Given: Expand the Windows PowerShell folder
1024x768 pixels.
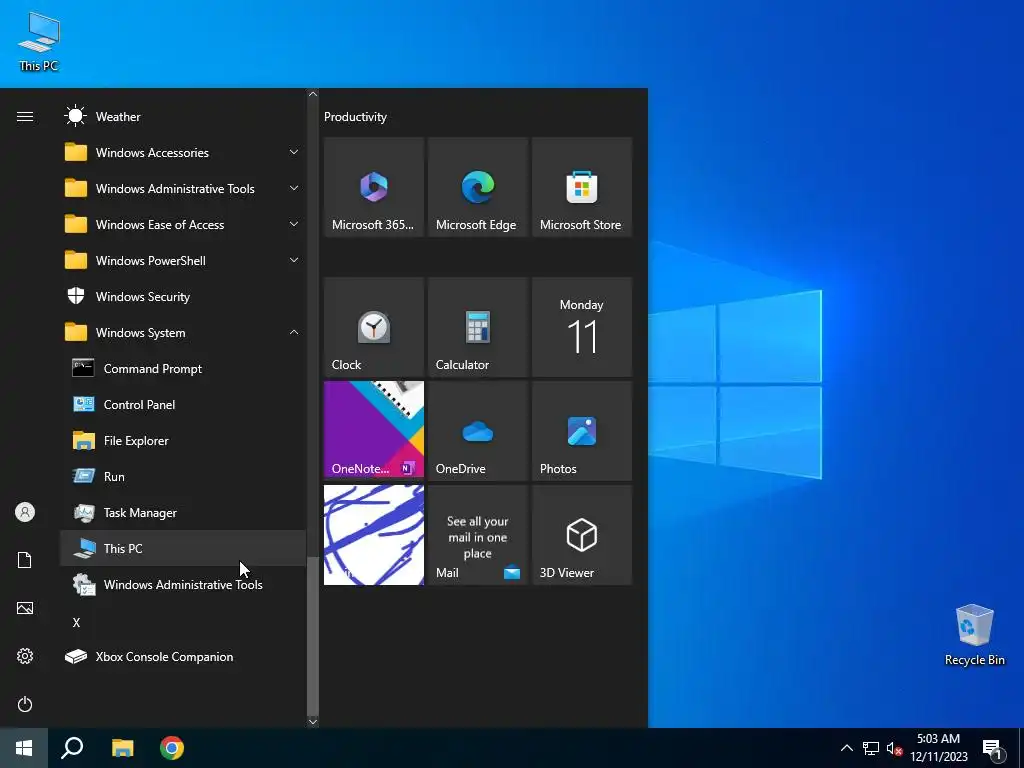Looking at the screenshot, I should pos(183,261).
